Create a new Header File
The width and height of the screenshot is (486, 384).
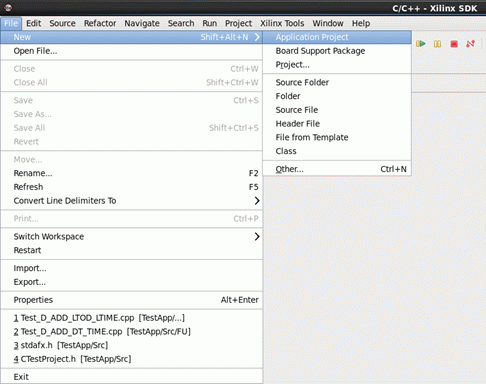[337, 123]
